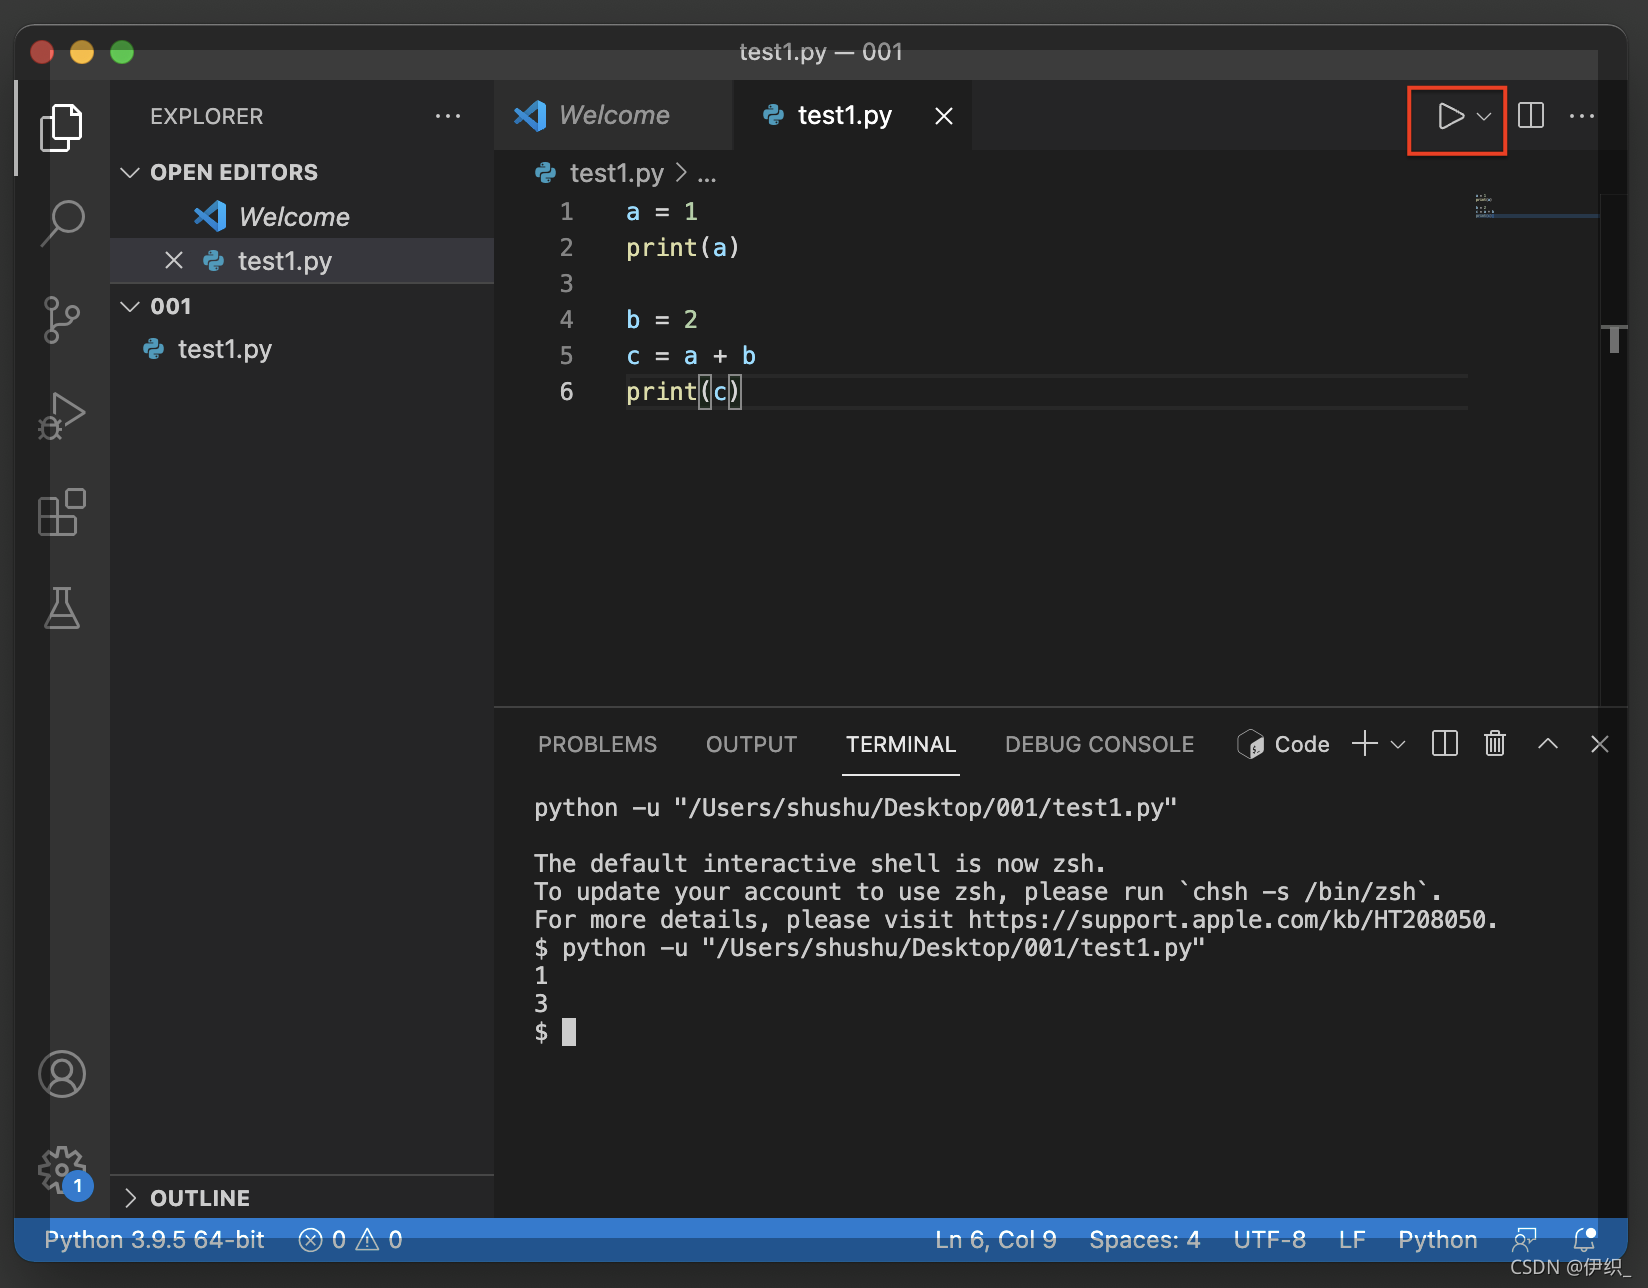Open editor More Actions ellipsis menu
1648x1288 pixels.
point(1582,116)
